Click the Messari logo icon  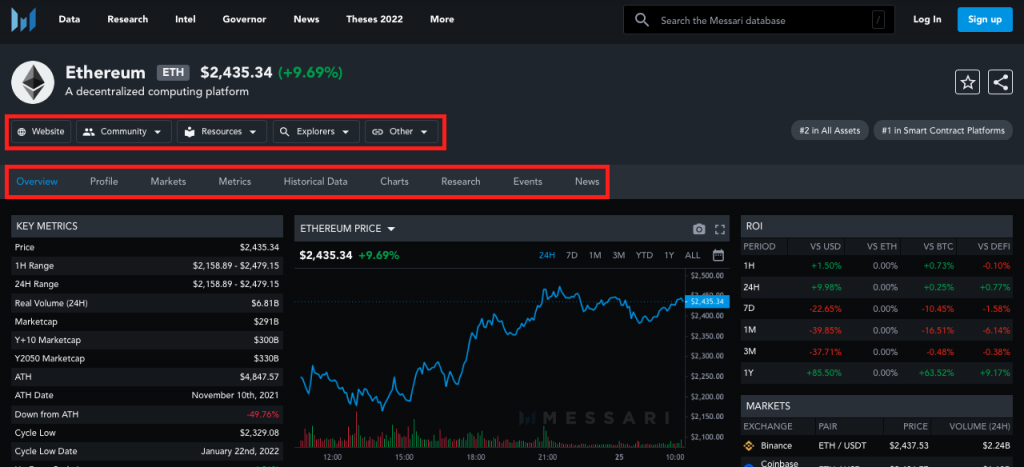[x=25, y=20]
